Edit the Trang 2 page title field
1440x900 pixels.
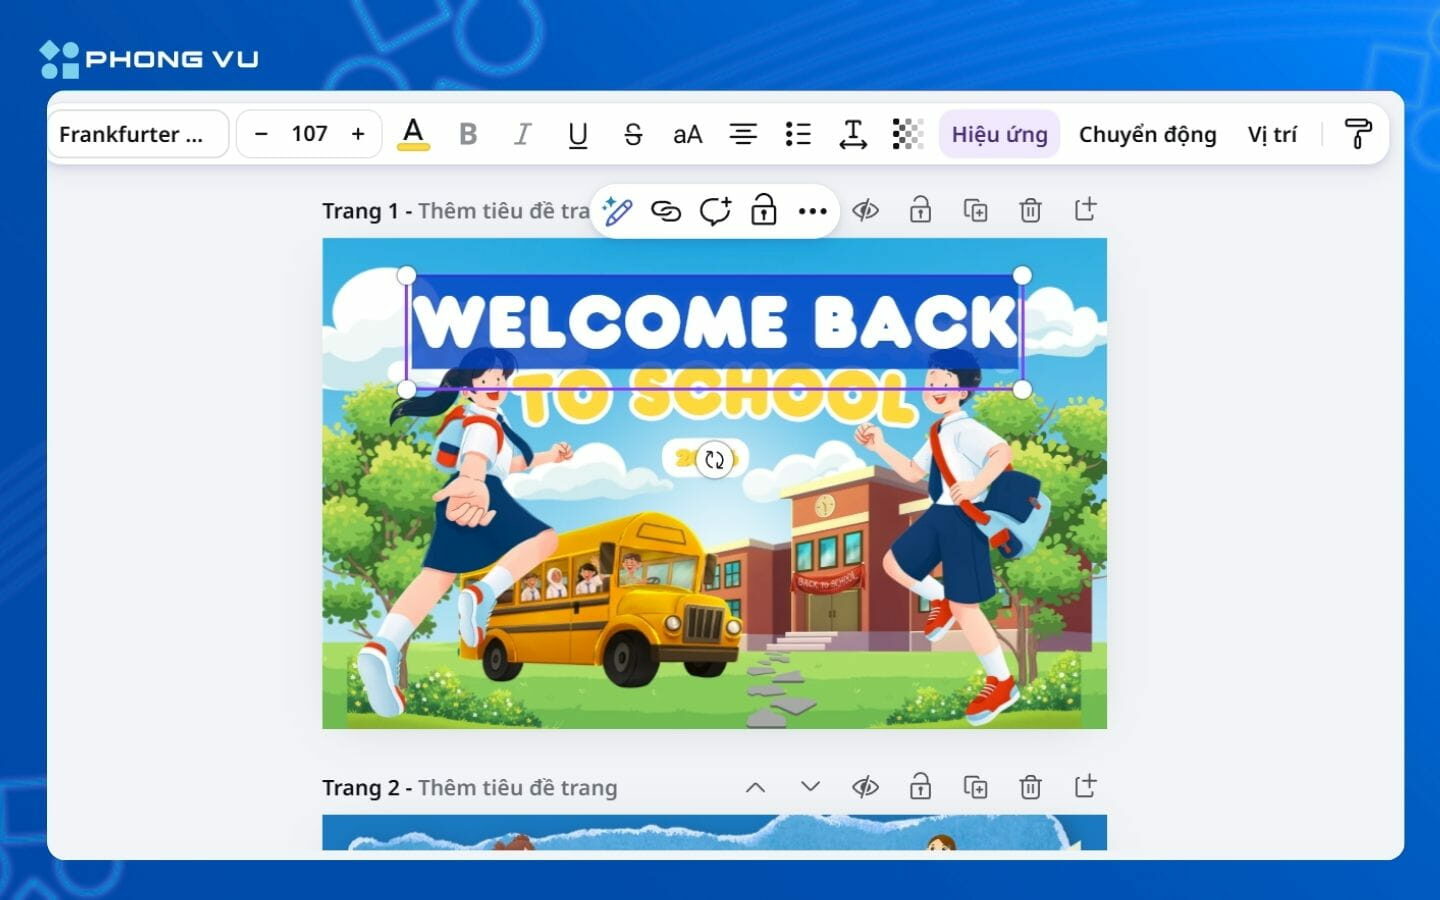click(x=518, y=788)
